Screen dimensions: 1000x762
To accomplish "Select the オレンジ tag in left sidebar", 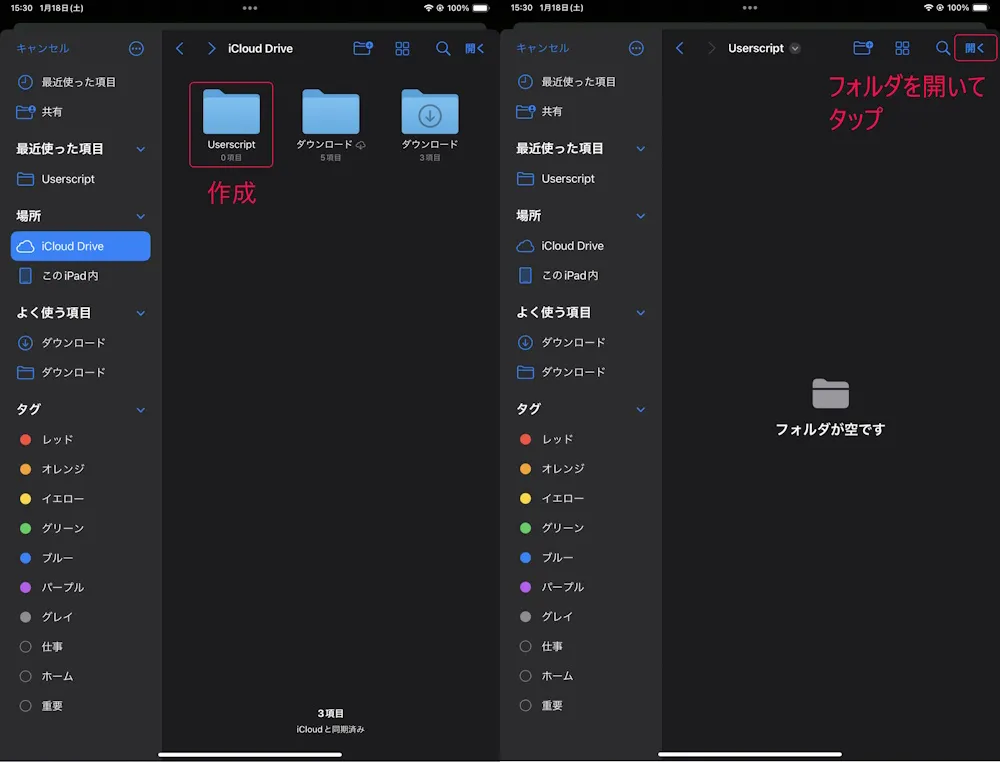I will coord(80,469).
